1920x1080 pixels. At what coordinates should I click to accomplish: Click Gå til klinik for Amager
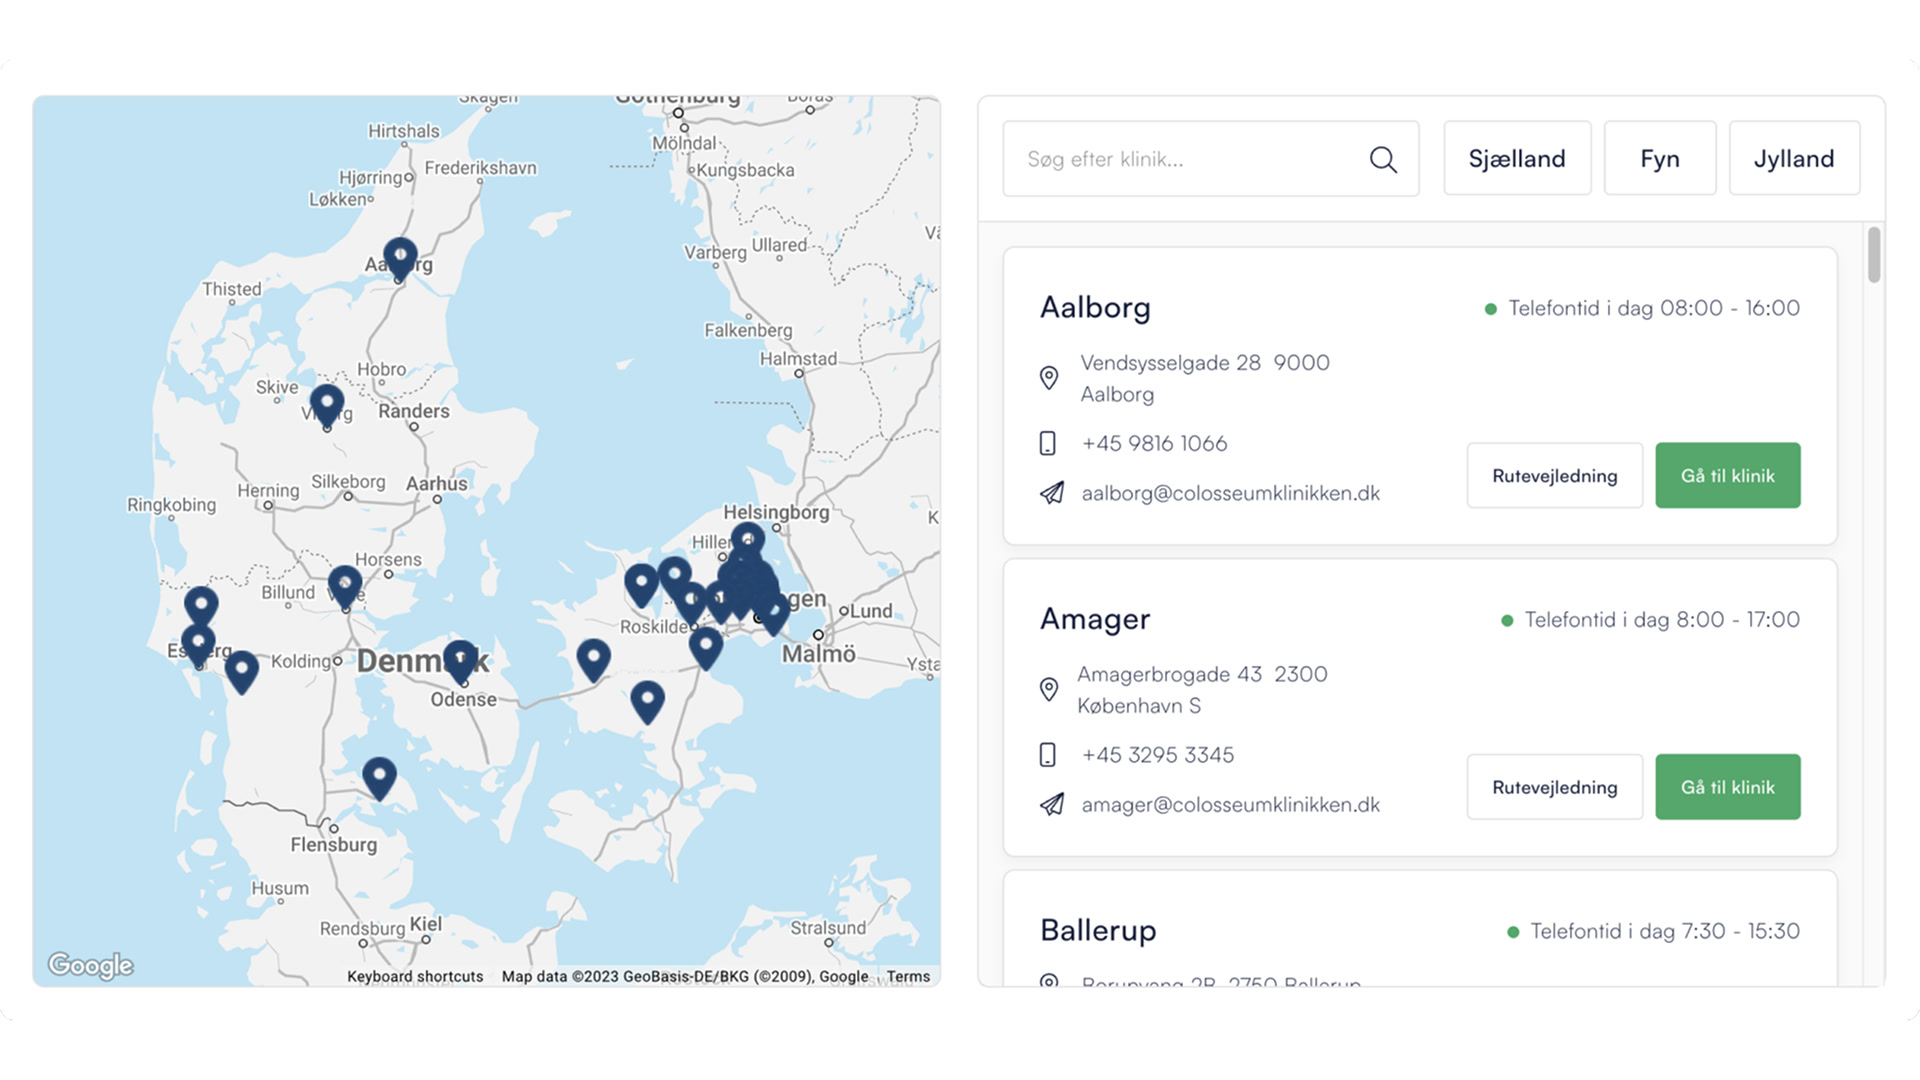point(1728,787)
